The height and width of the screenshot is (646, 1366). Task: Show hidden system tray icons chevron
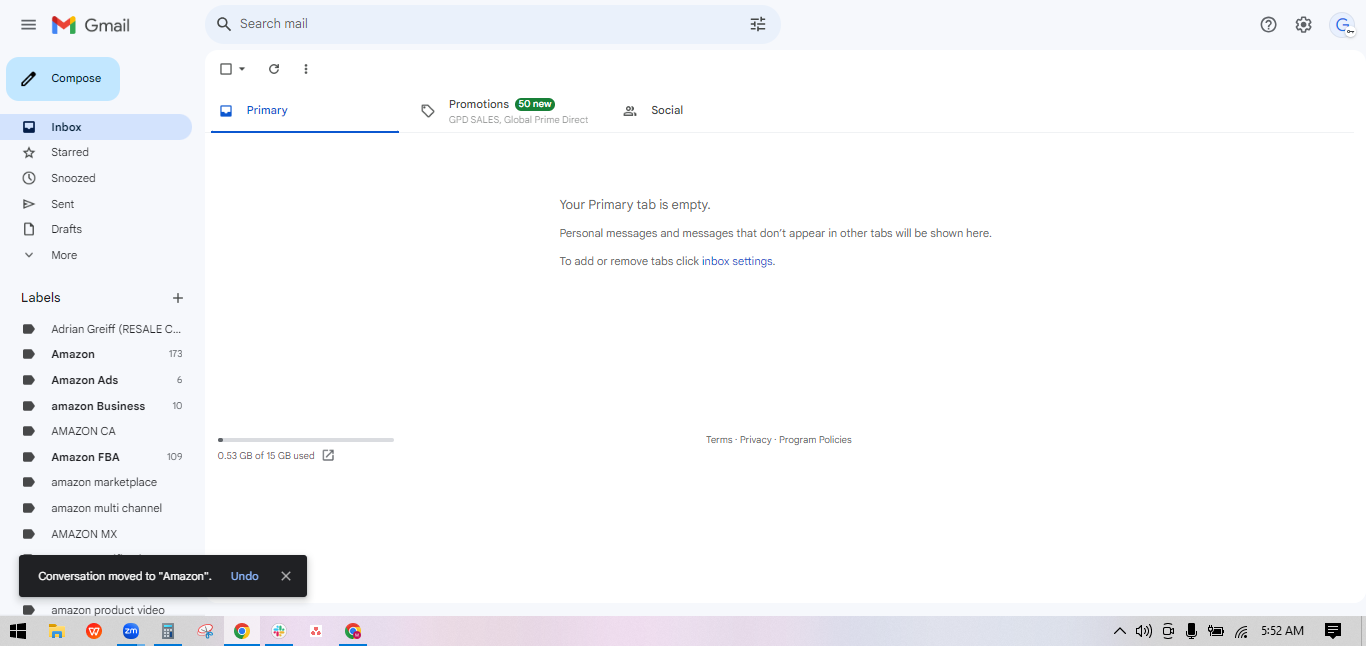click(x=1120, y=631)
